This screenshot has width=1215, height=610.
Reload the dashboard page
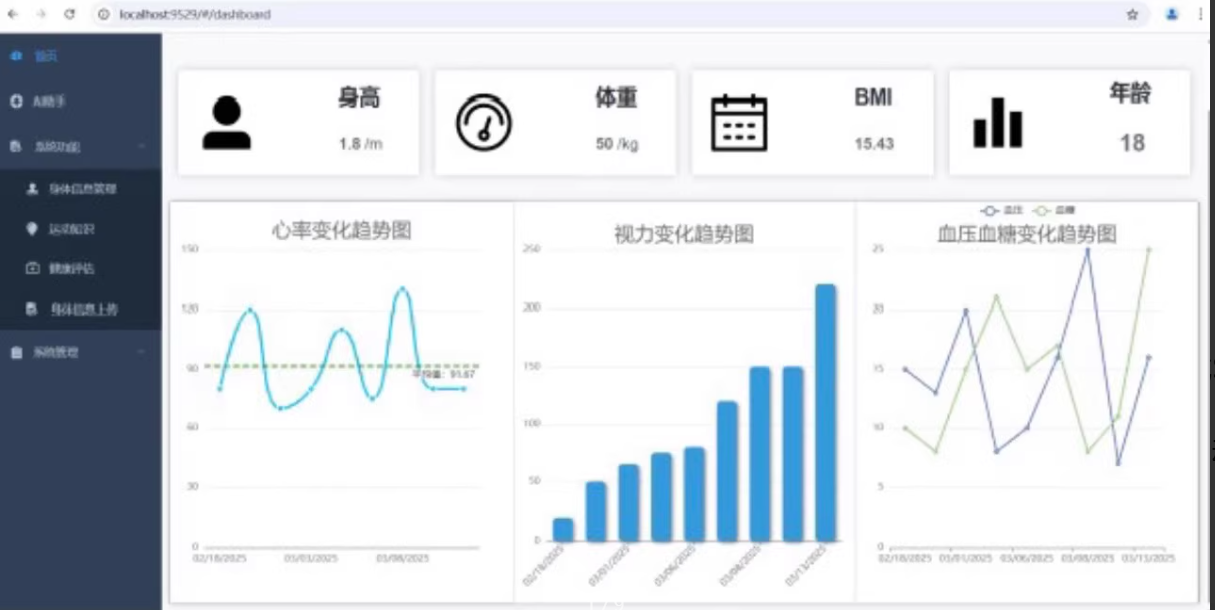coord(69,15)
